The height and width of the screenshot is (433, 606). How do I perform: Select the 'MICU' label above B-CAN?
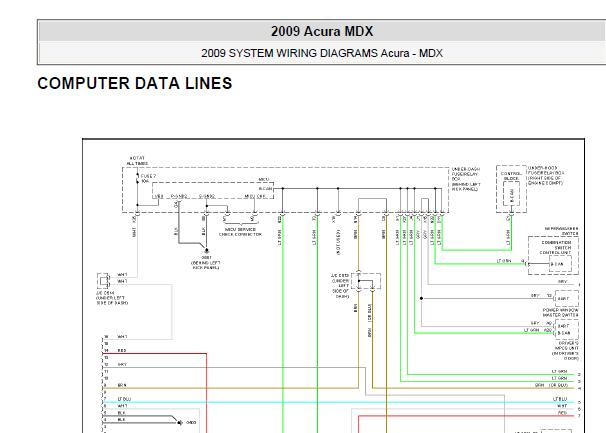263,179
